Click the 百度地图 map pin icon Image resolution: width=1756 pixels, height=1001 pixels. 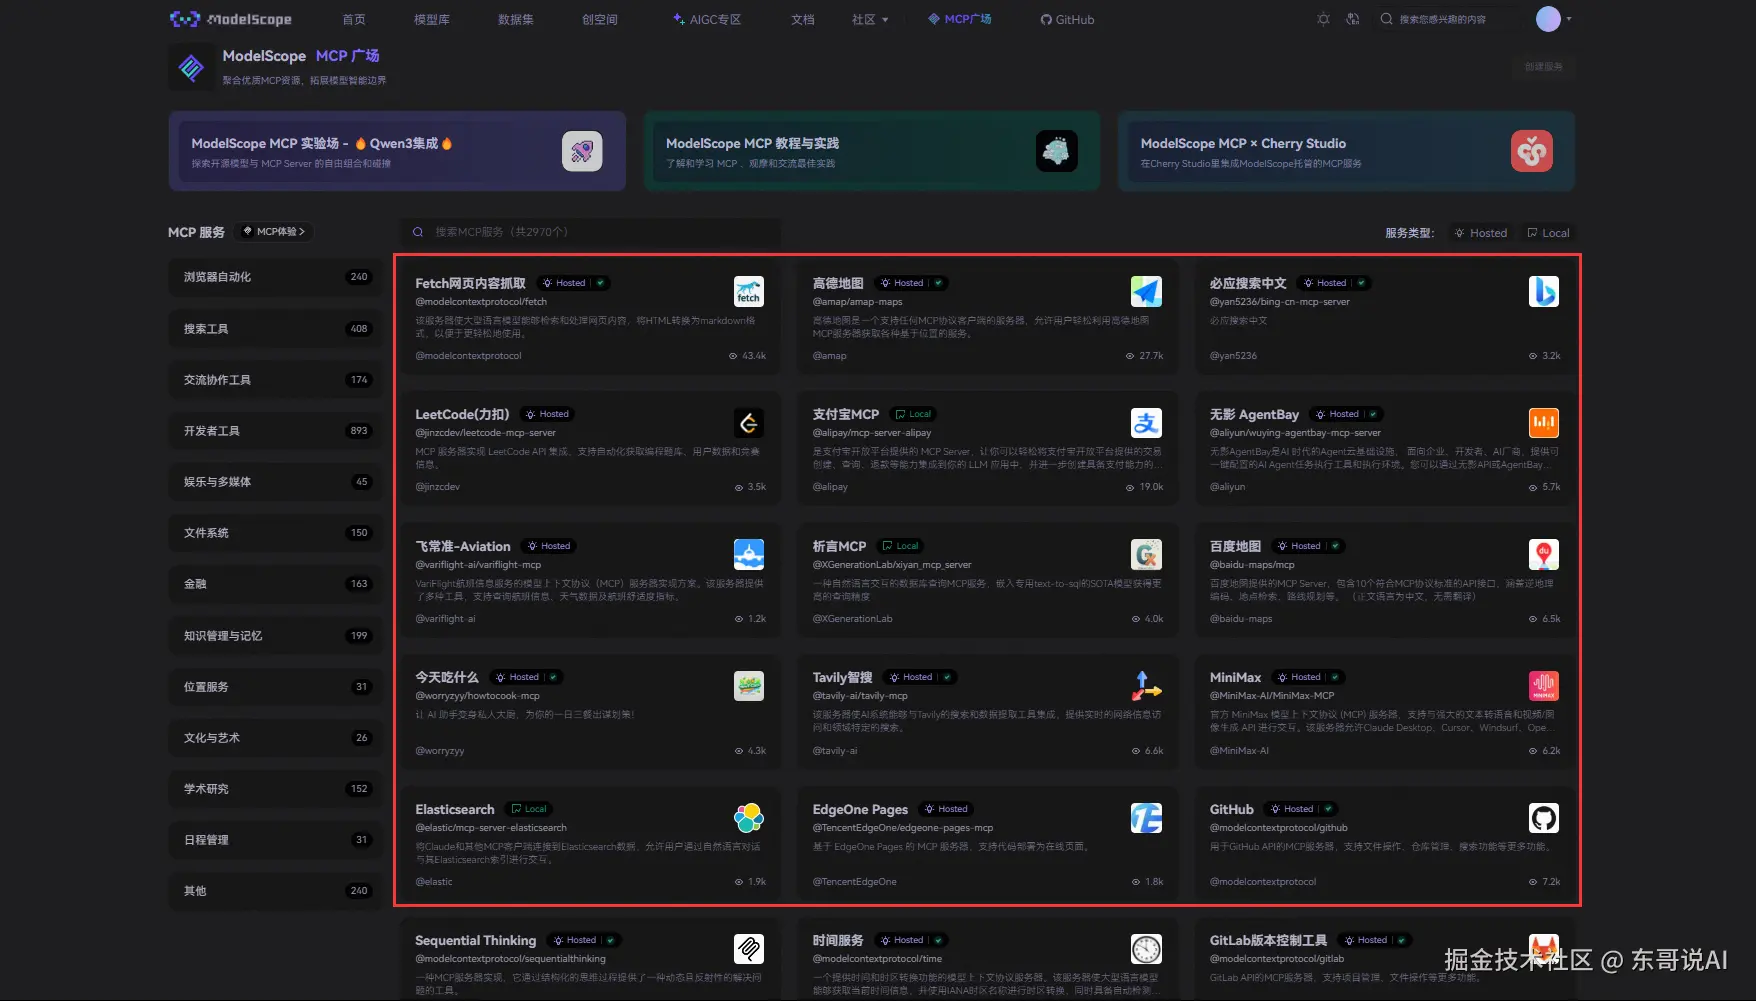(1544, 554)
